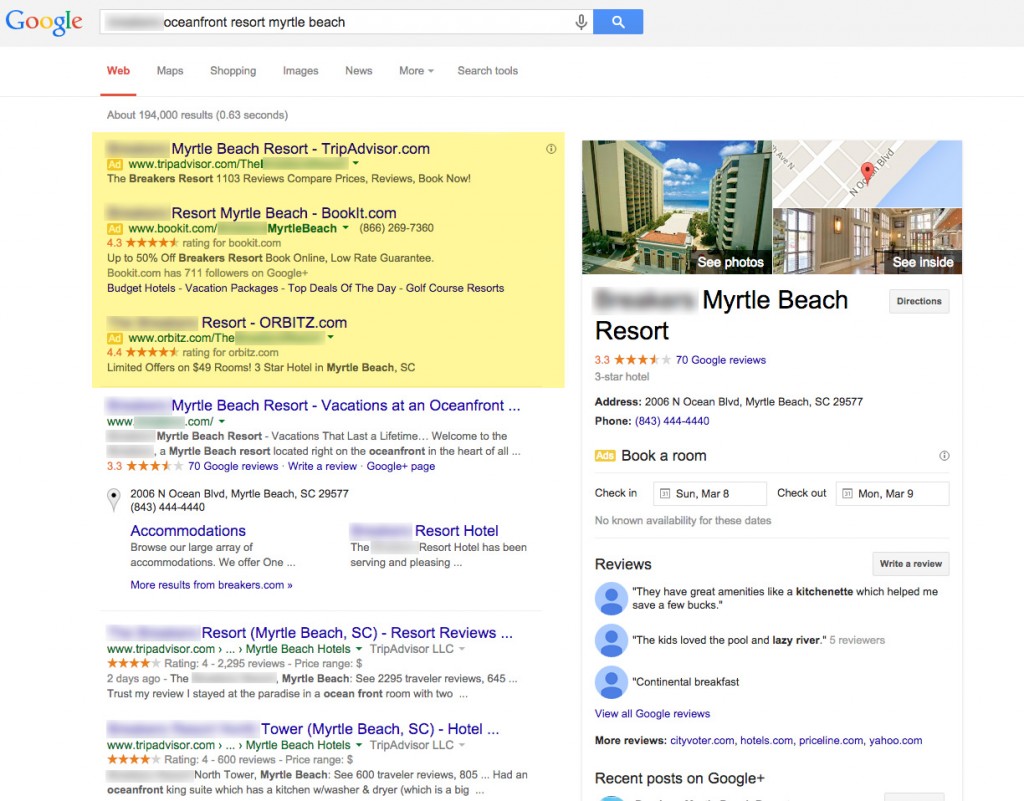
Task: Open dropdown arrow beside the resort website URL
Action: pyautogui.click(x=222, y=422)
